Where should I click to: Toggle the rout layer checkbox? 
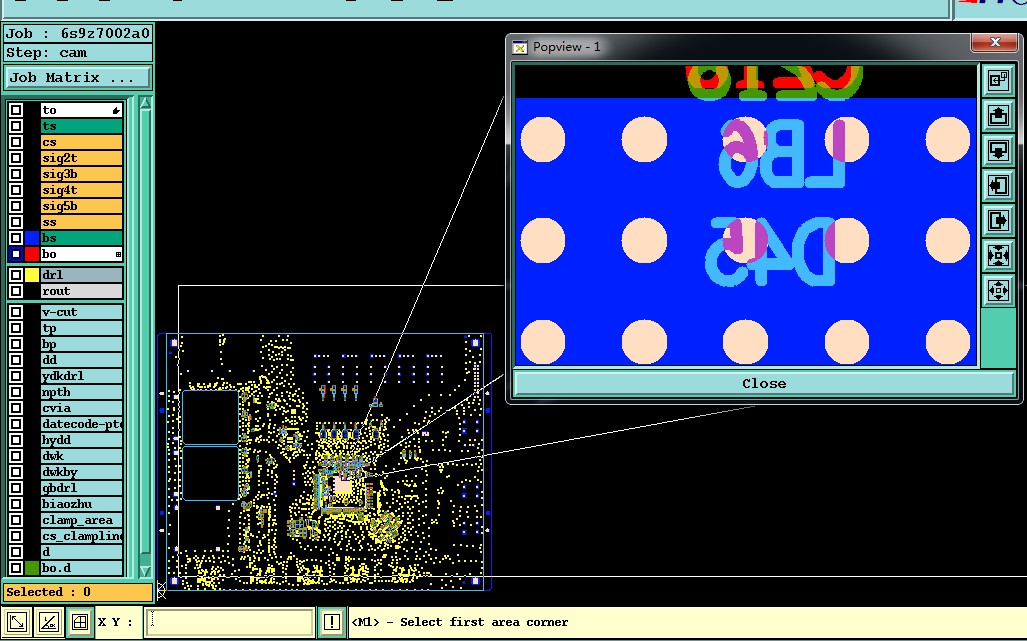16,291
